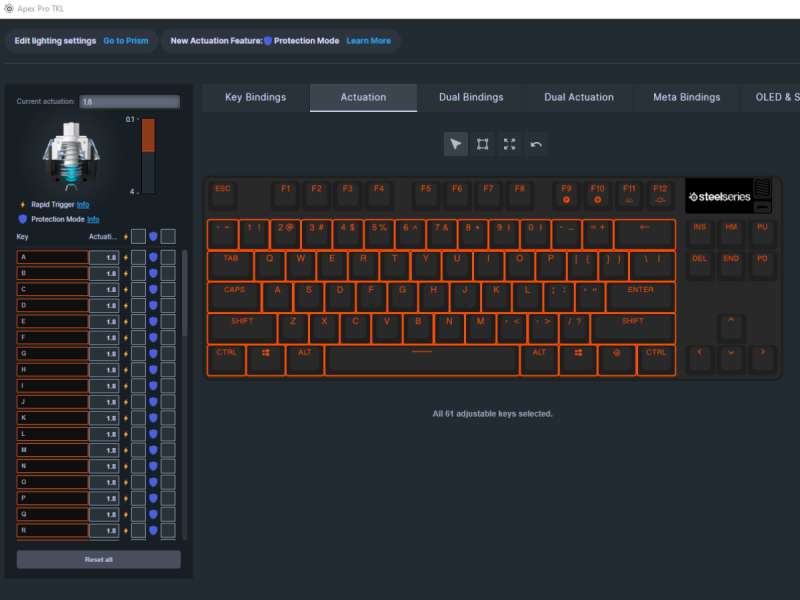800x600 pixels.
Task: Select the pointer selection tool
Action: pos(456,144)
